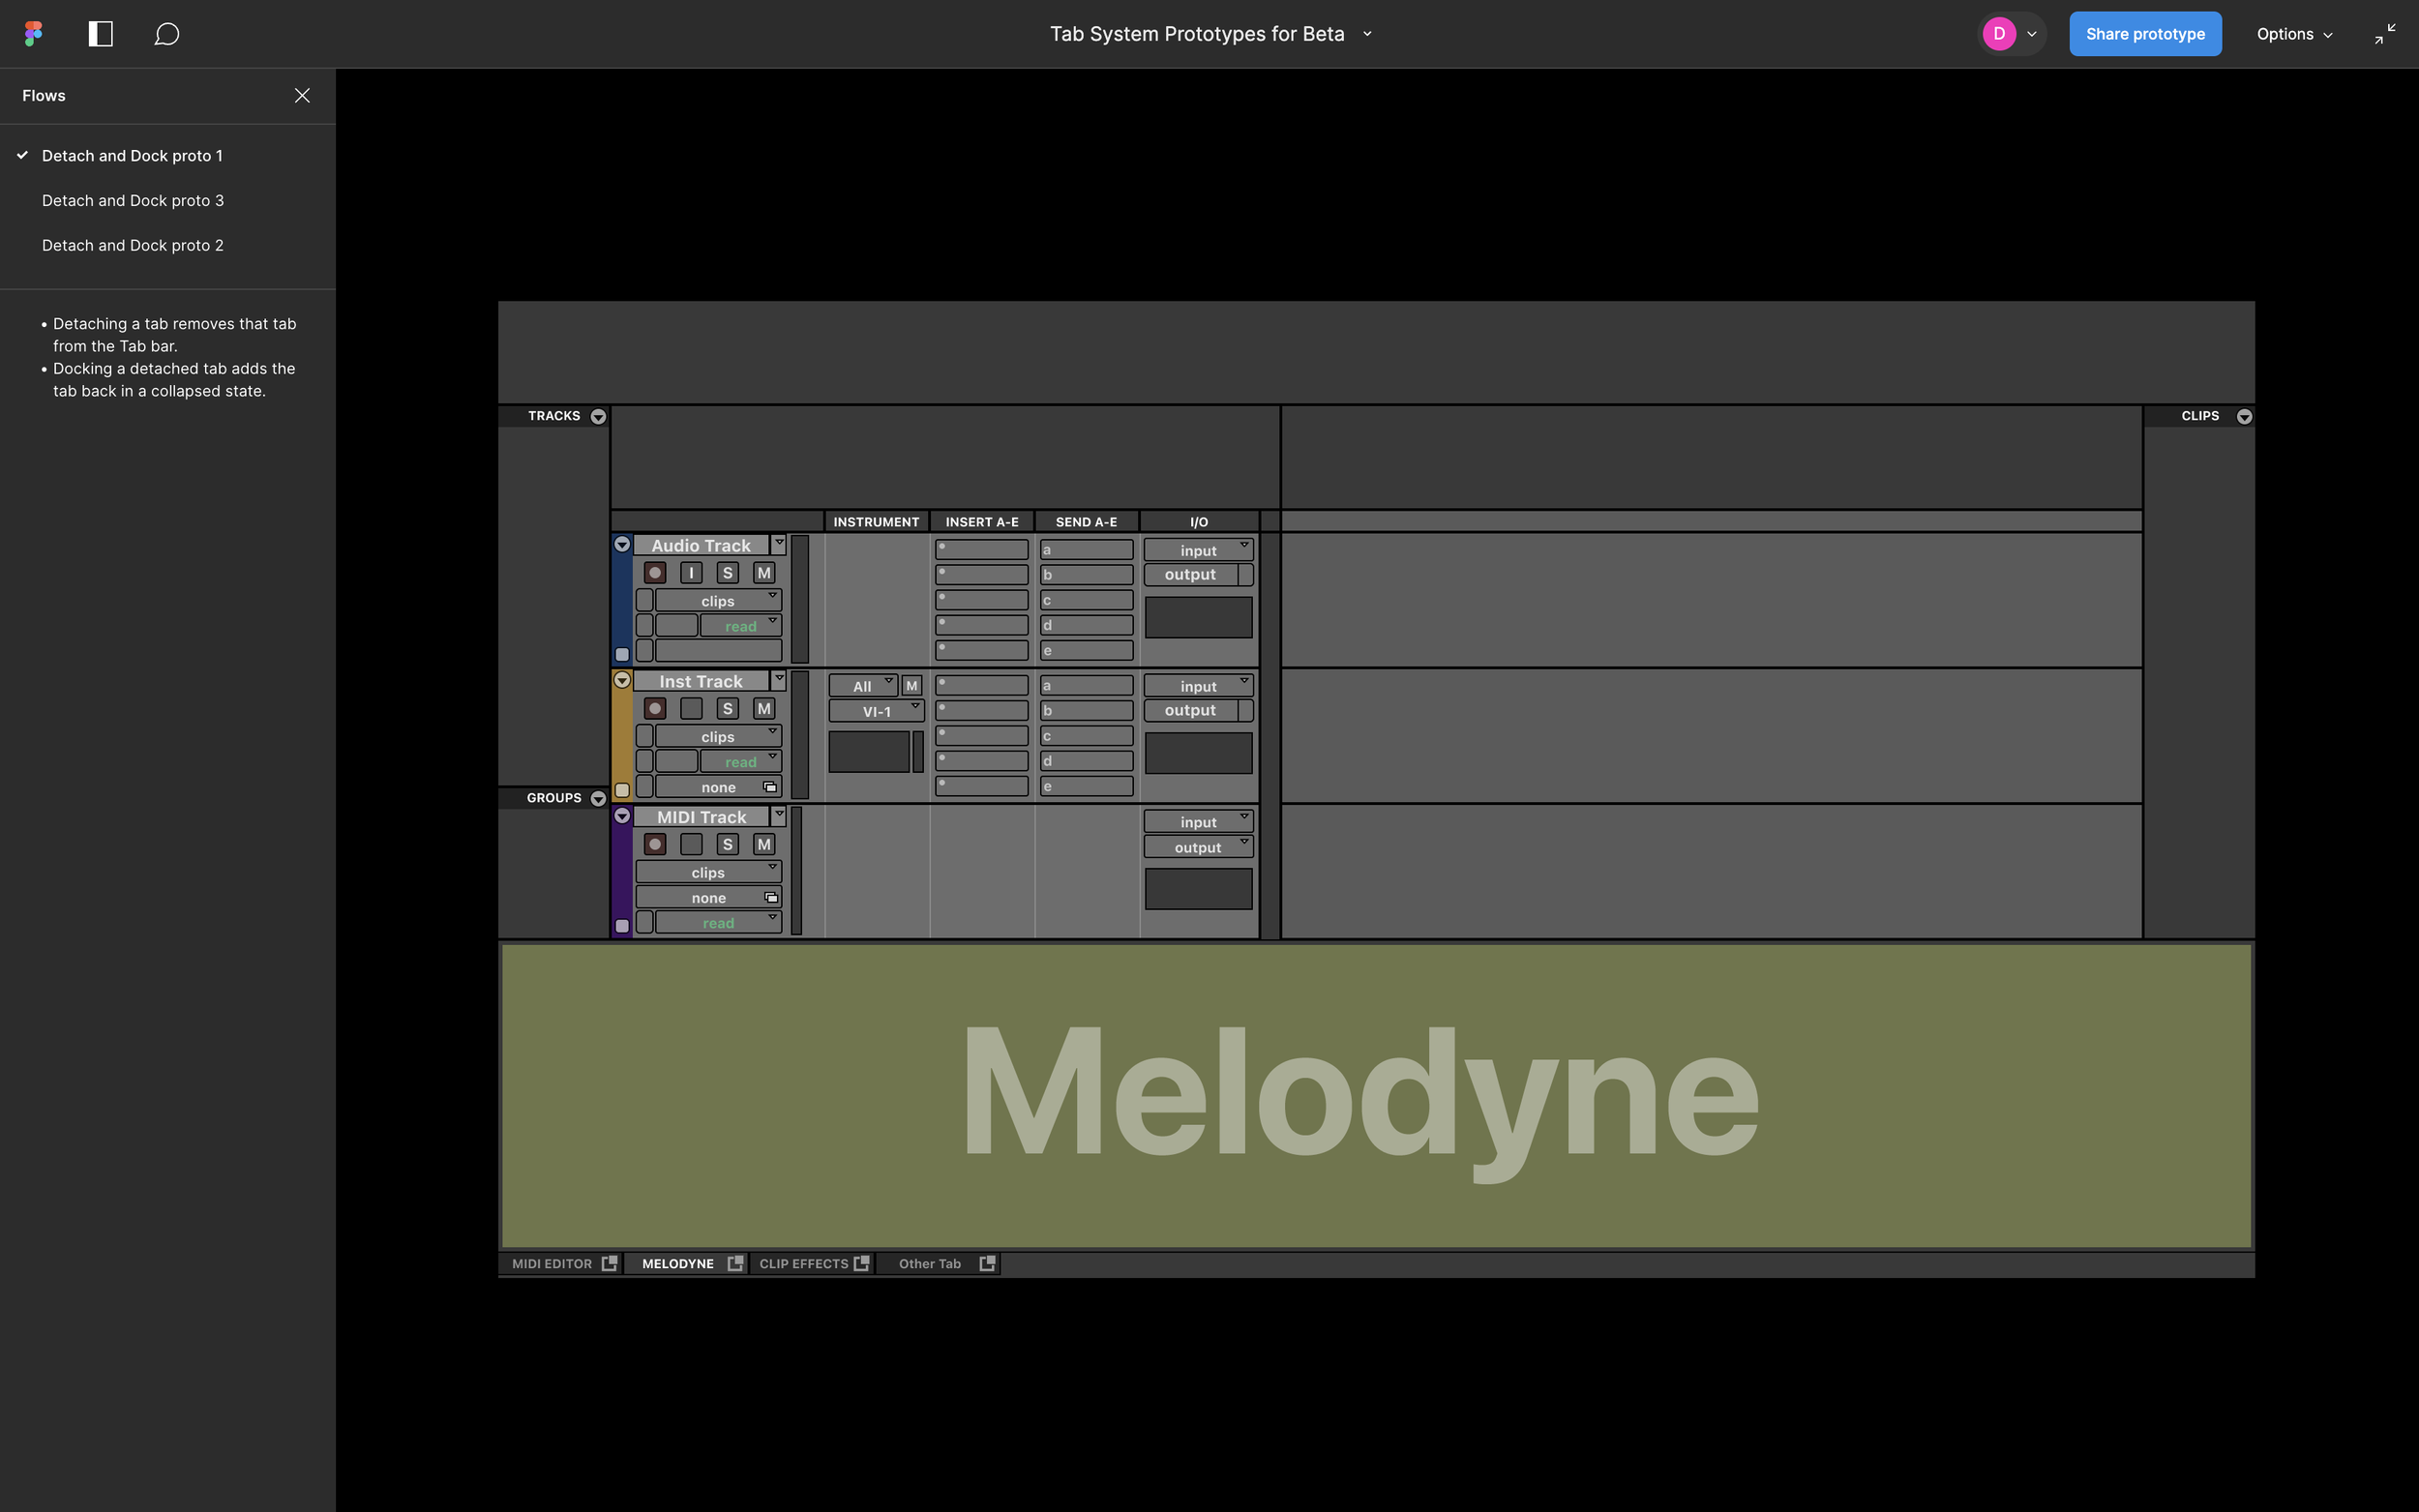Open GROUPS panel dropdown arrow

point(598,799)
